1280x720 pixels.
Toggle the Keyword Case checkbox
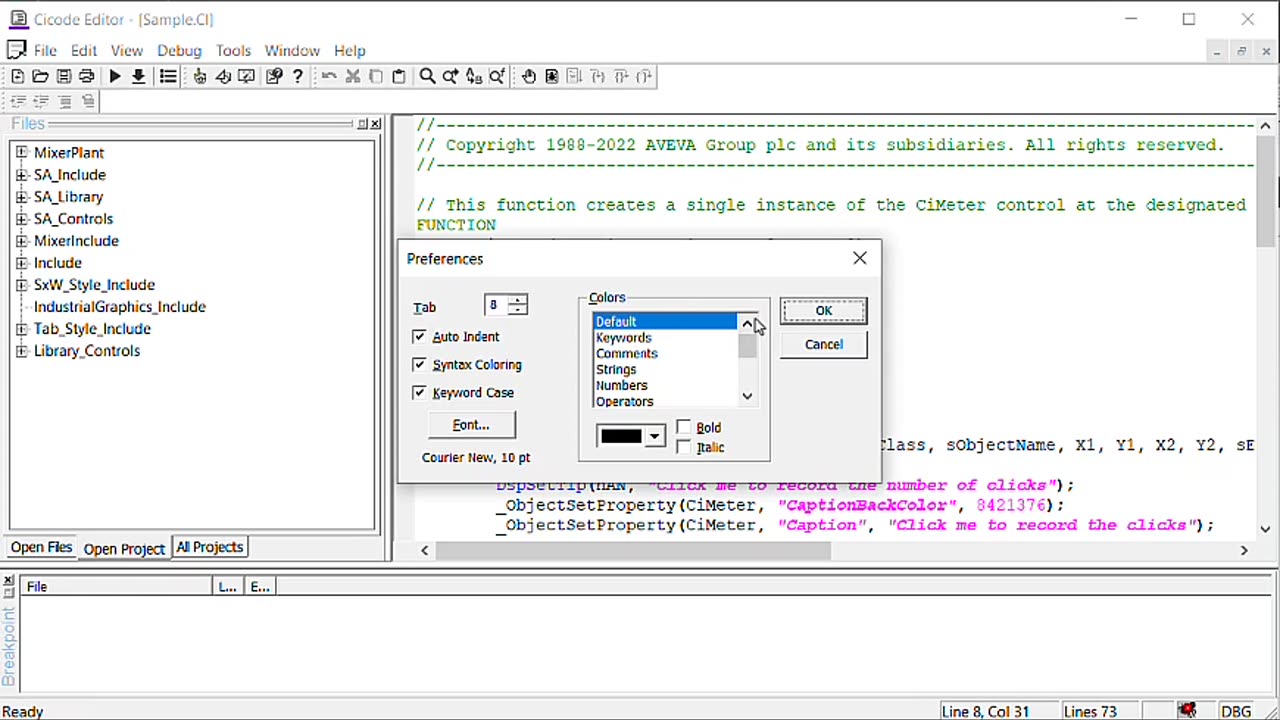tap(419, 393)
